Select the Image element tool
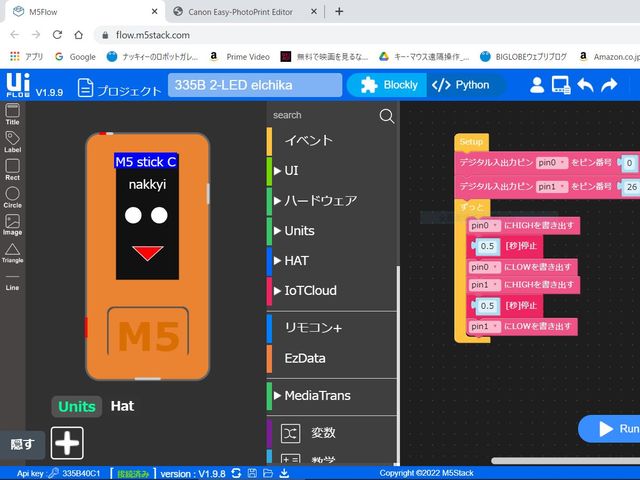The width and height of the screenshot is (640, 480). (12, 225)
